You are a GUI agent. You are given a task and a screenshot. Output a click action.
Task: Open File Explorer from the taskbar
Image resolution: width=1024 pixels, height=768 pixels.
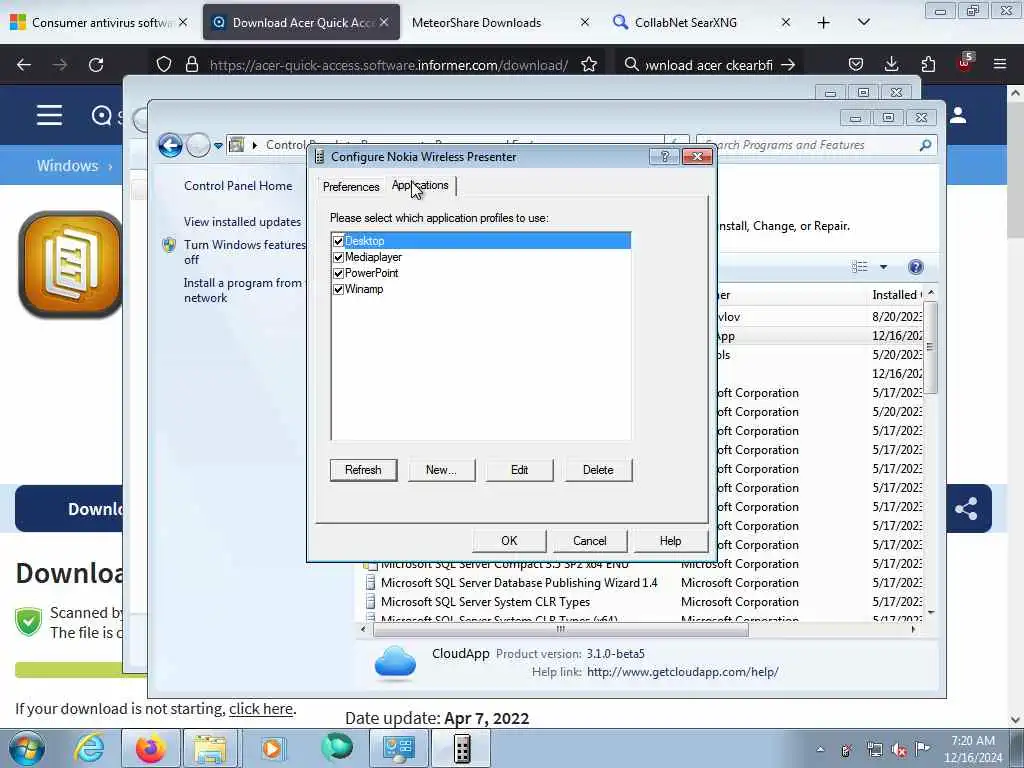209,748
